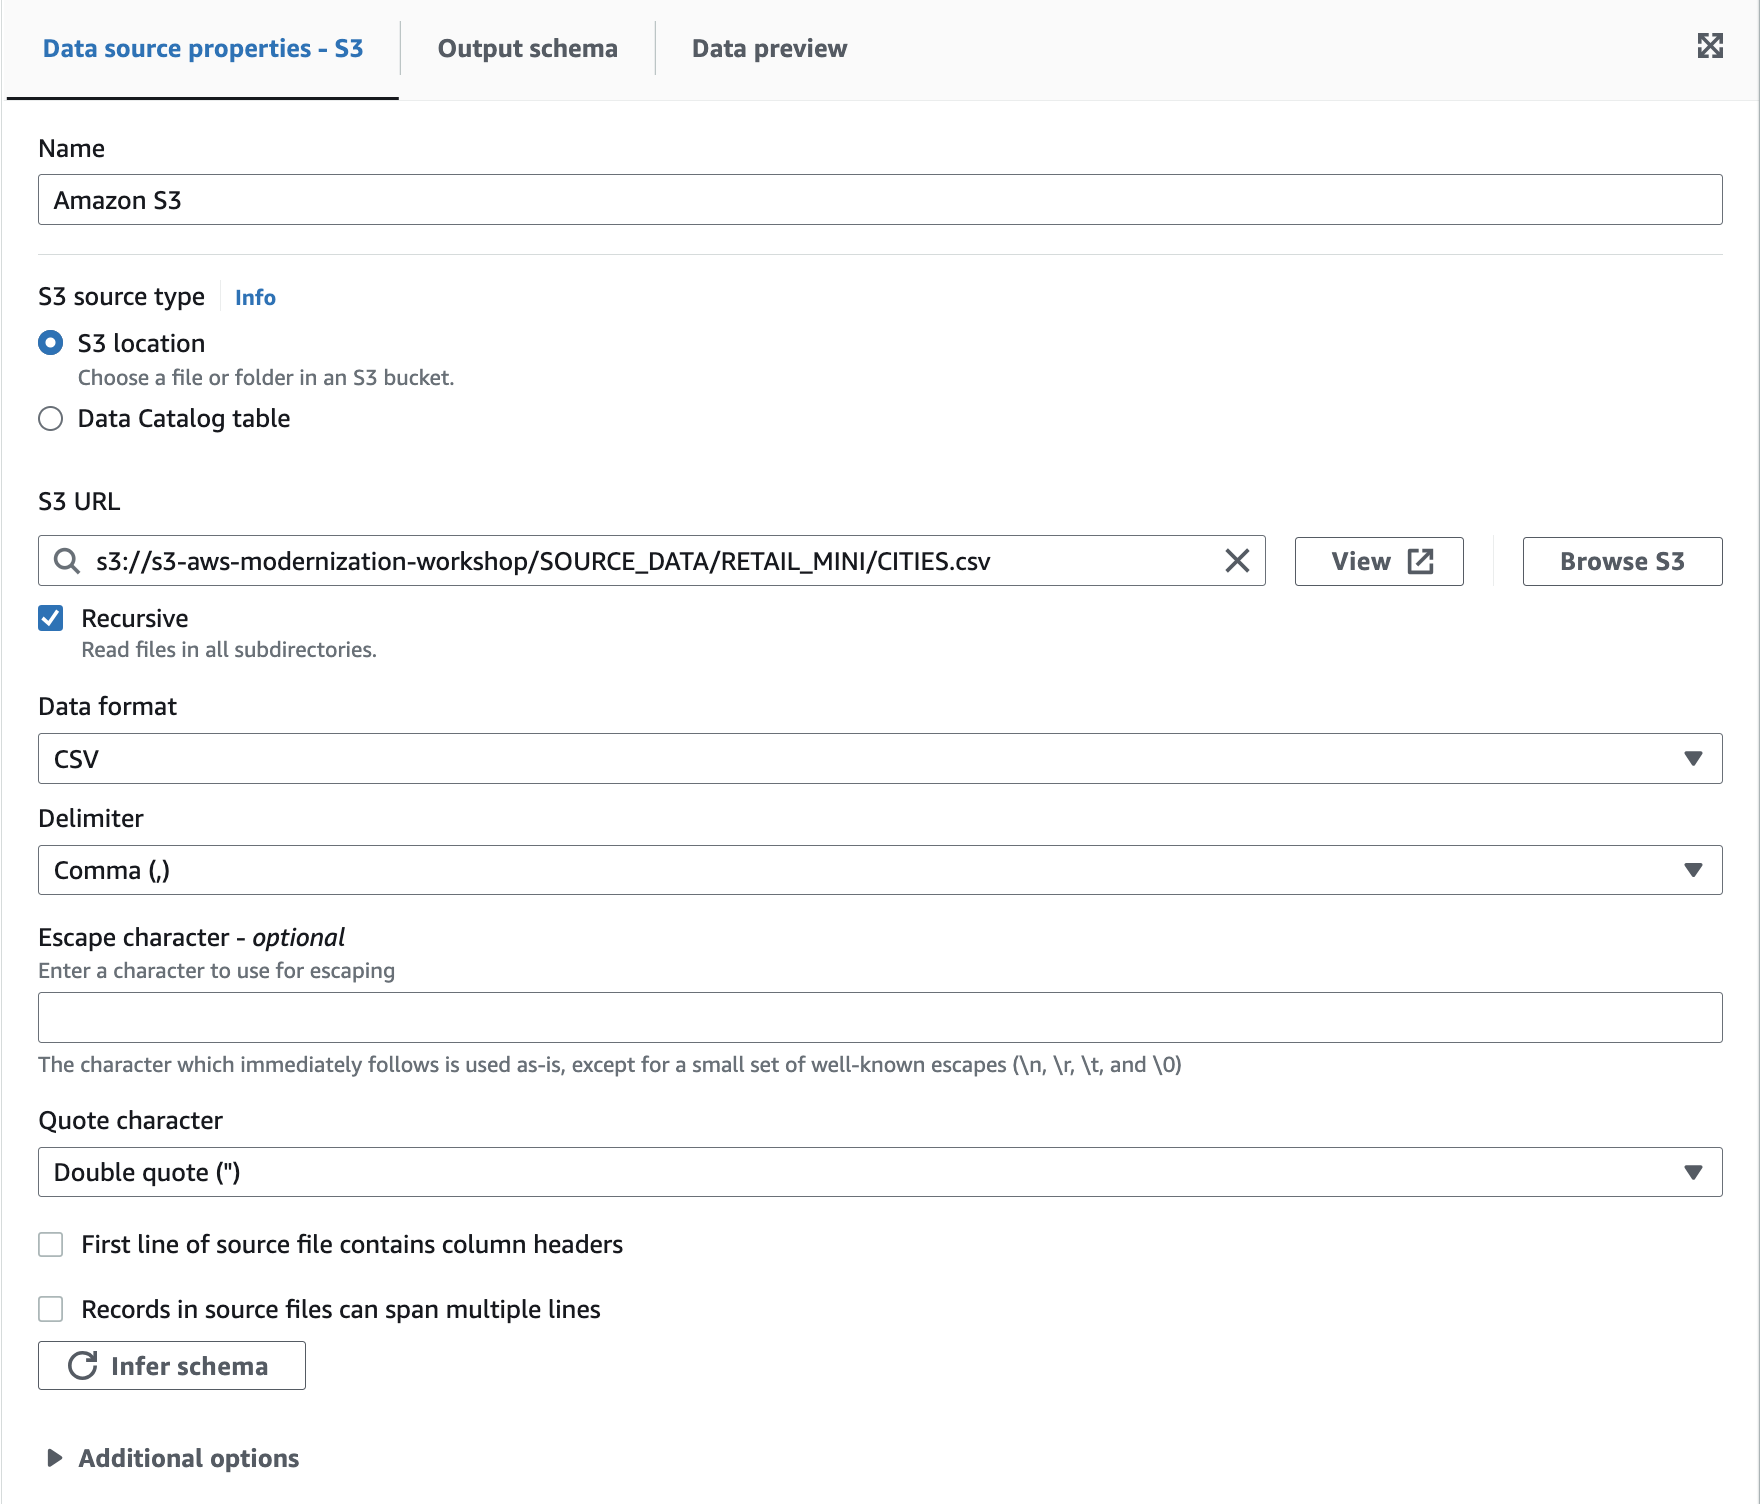Open the Quote character dropdown
Image resolution: width=1760 pixels, height=1504 pixels.
point(880,1172)
